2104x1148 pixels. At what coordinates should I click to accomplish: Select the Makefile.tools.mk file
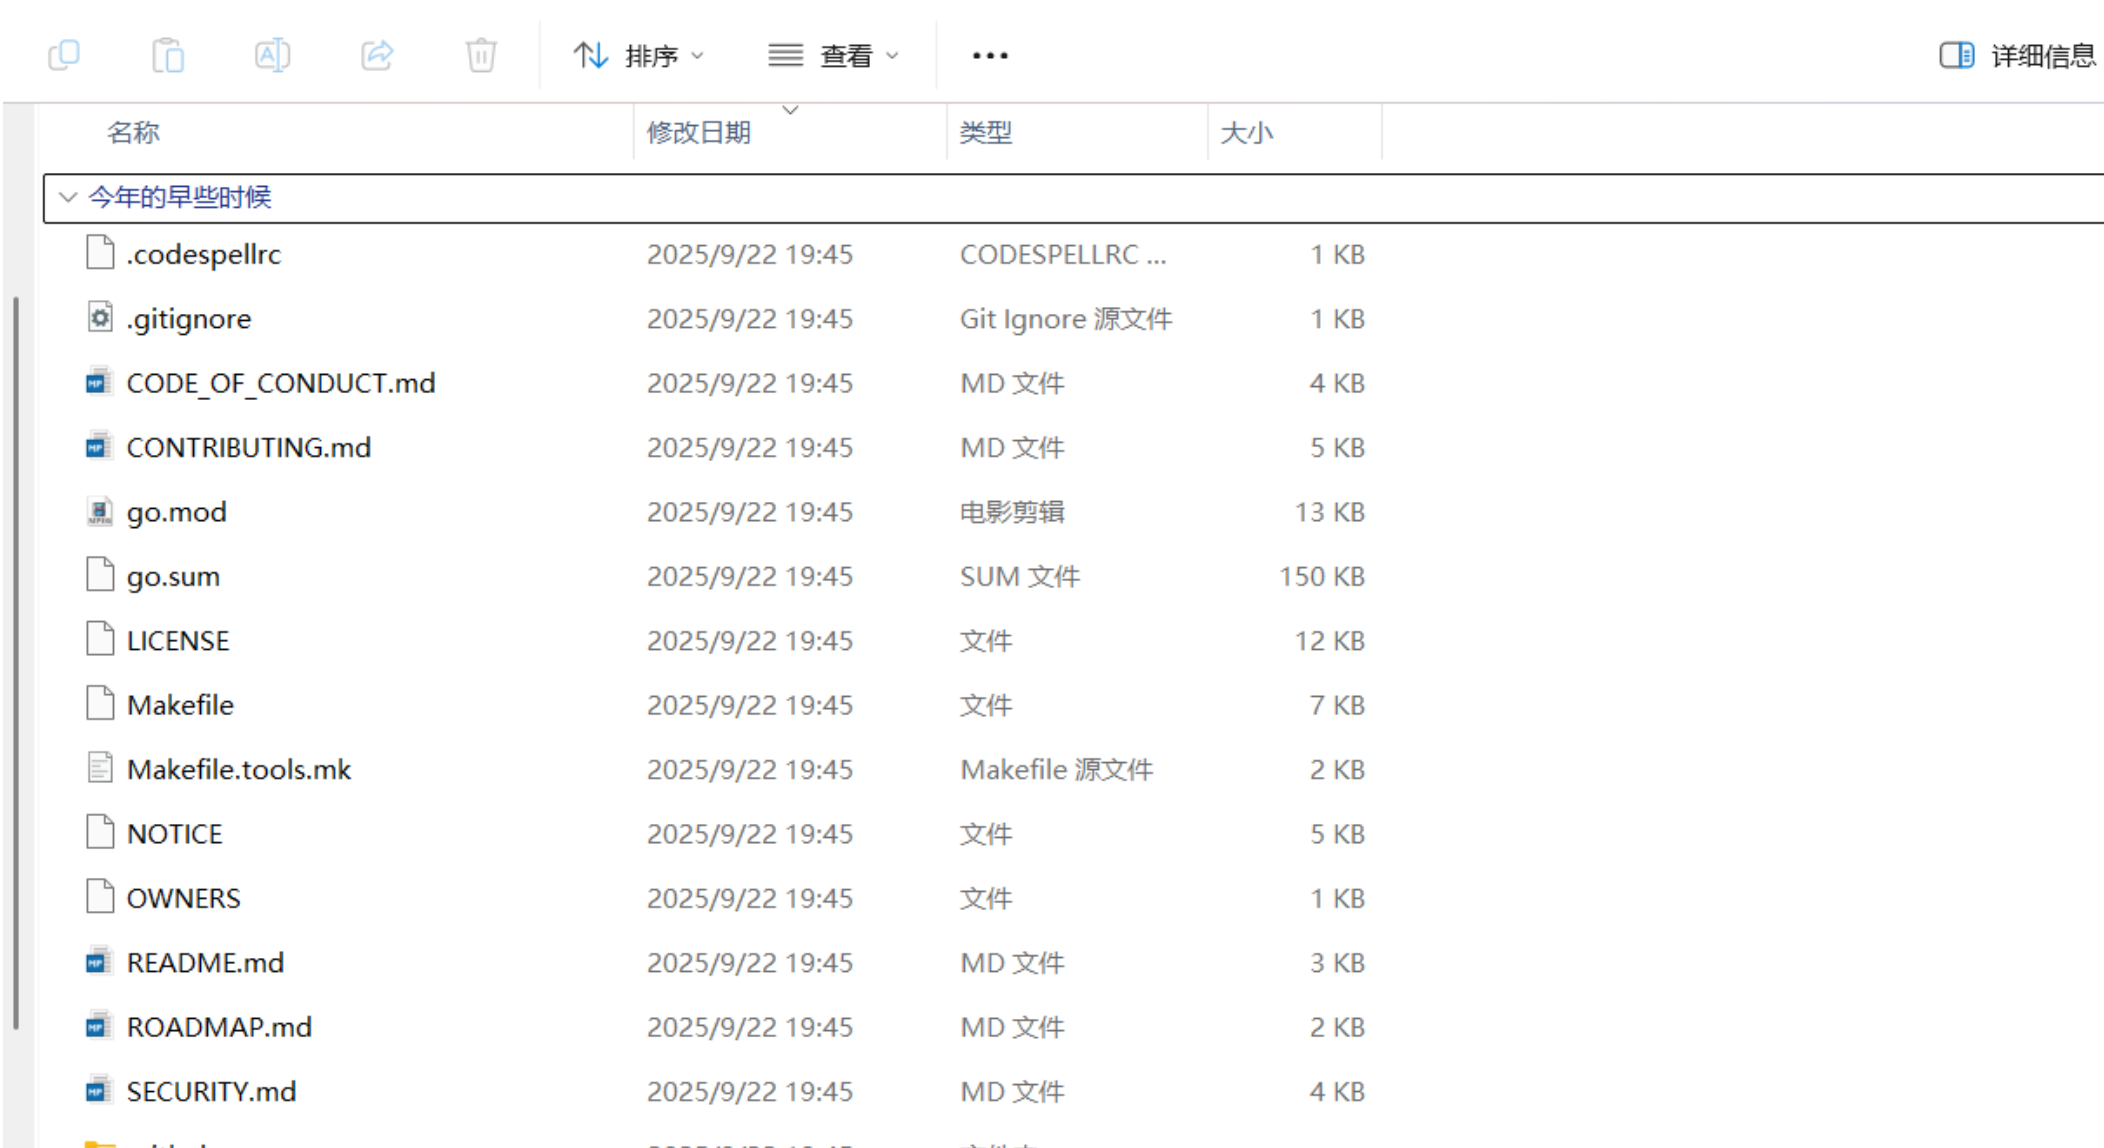239,769
